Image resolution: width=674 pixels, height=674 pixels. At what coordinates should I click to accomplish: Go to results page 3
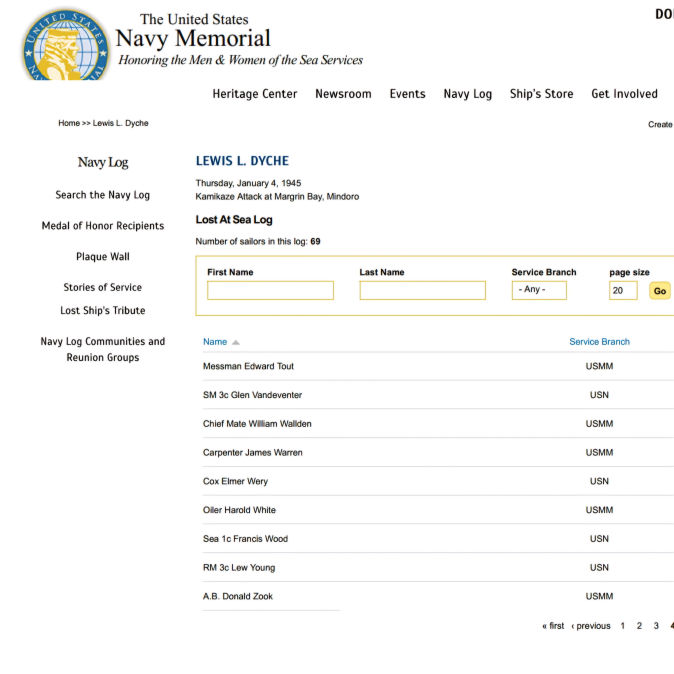click(656, 626)
